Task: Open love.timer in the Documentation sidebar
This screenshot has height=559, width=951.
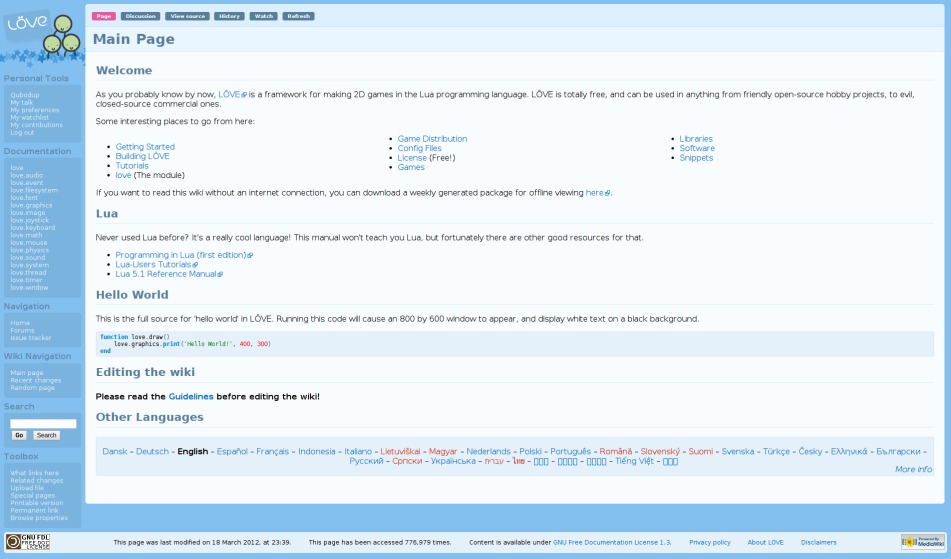Action: [26, 280]
